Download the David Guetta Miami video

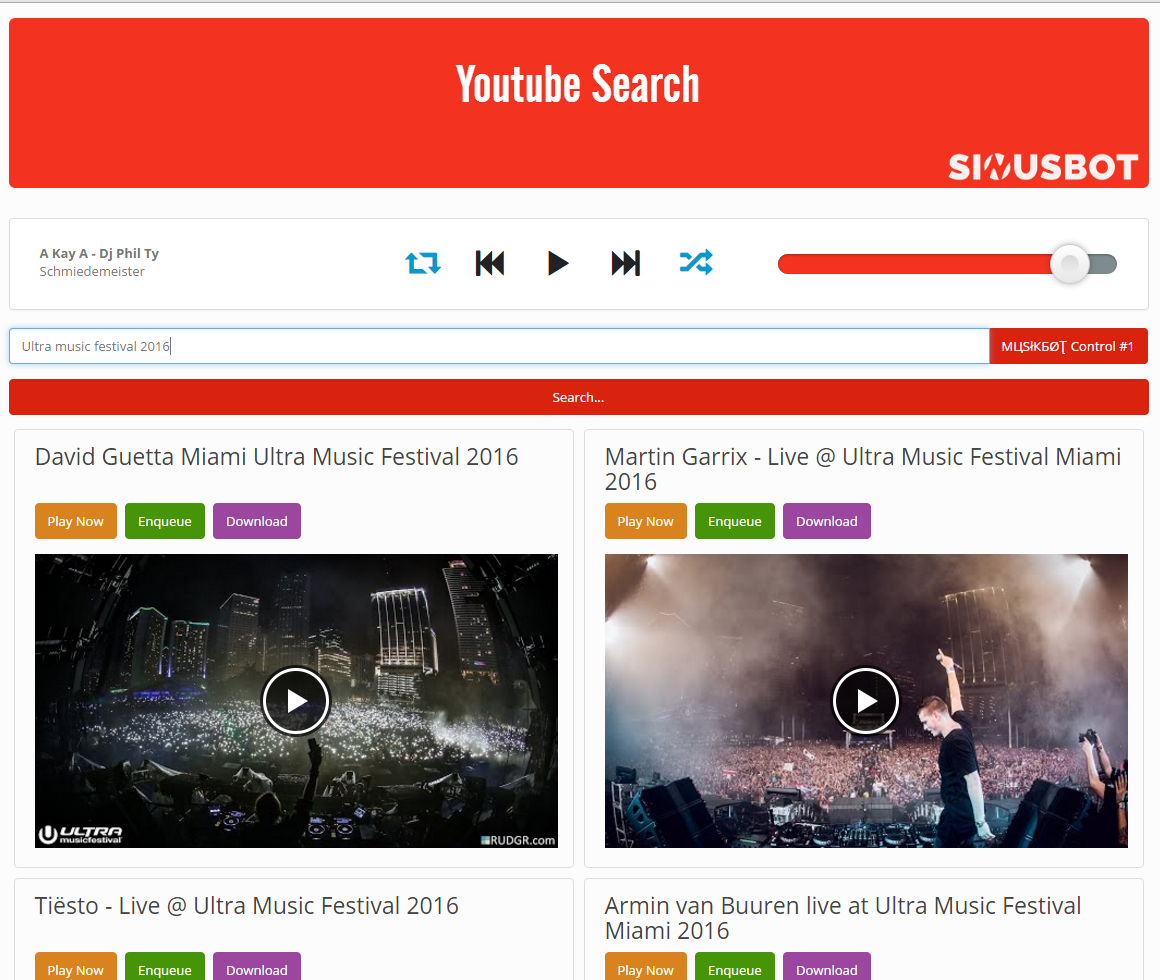click(257, 521)
